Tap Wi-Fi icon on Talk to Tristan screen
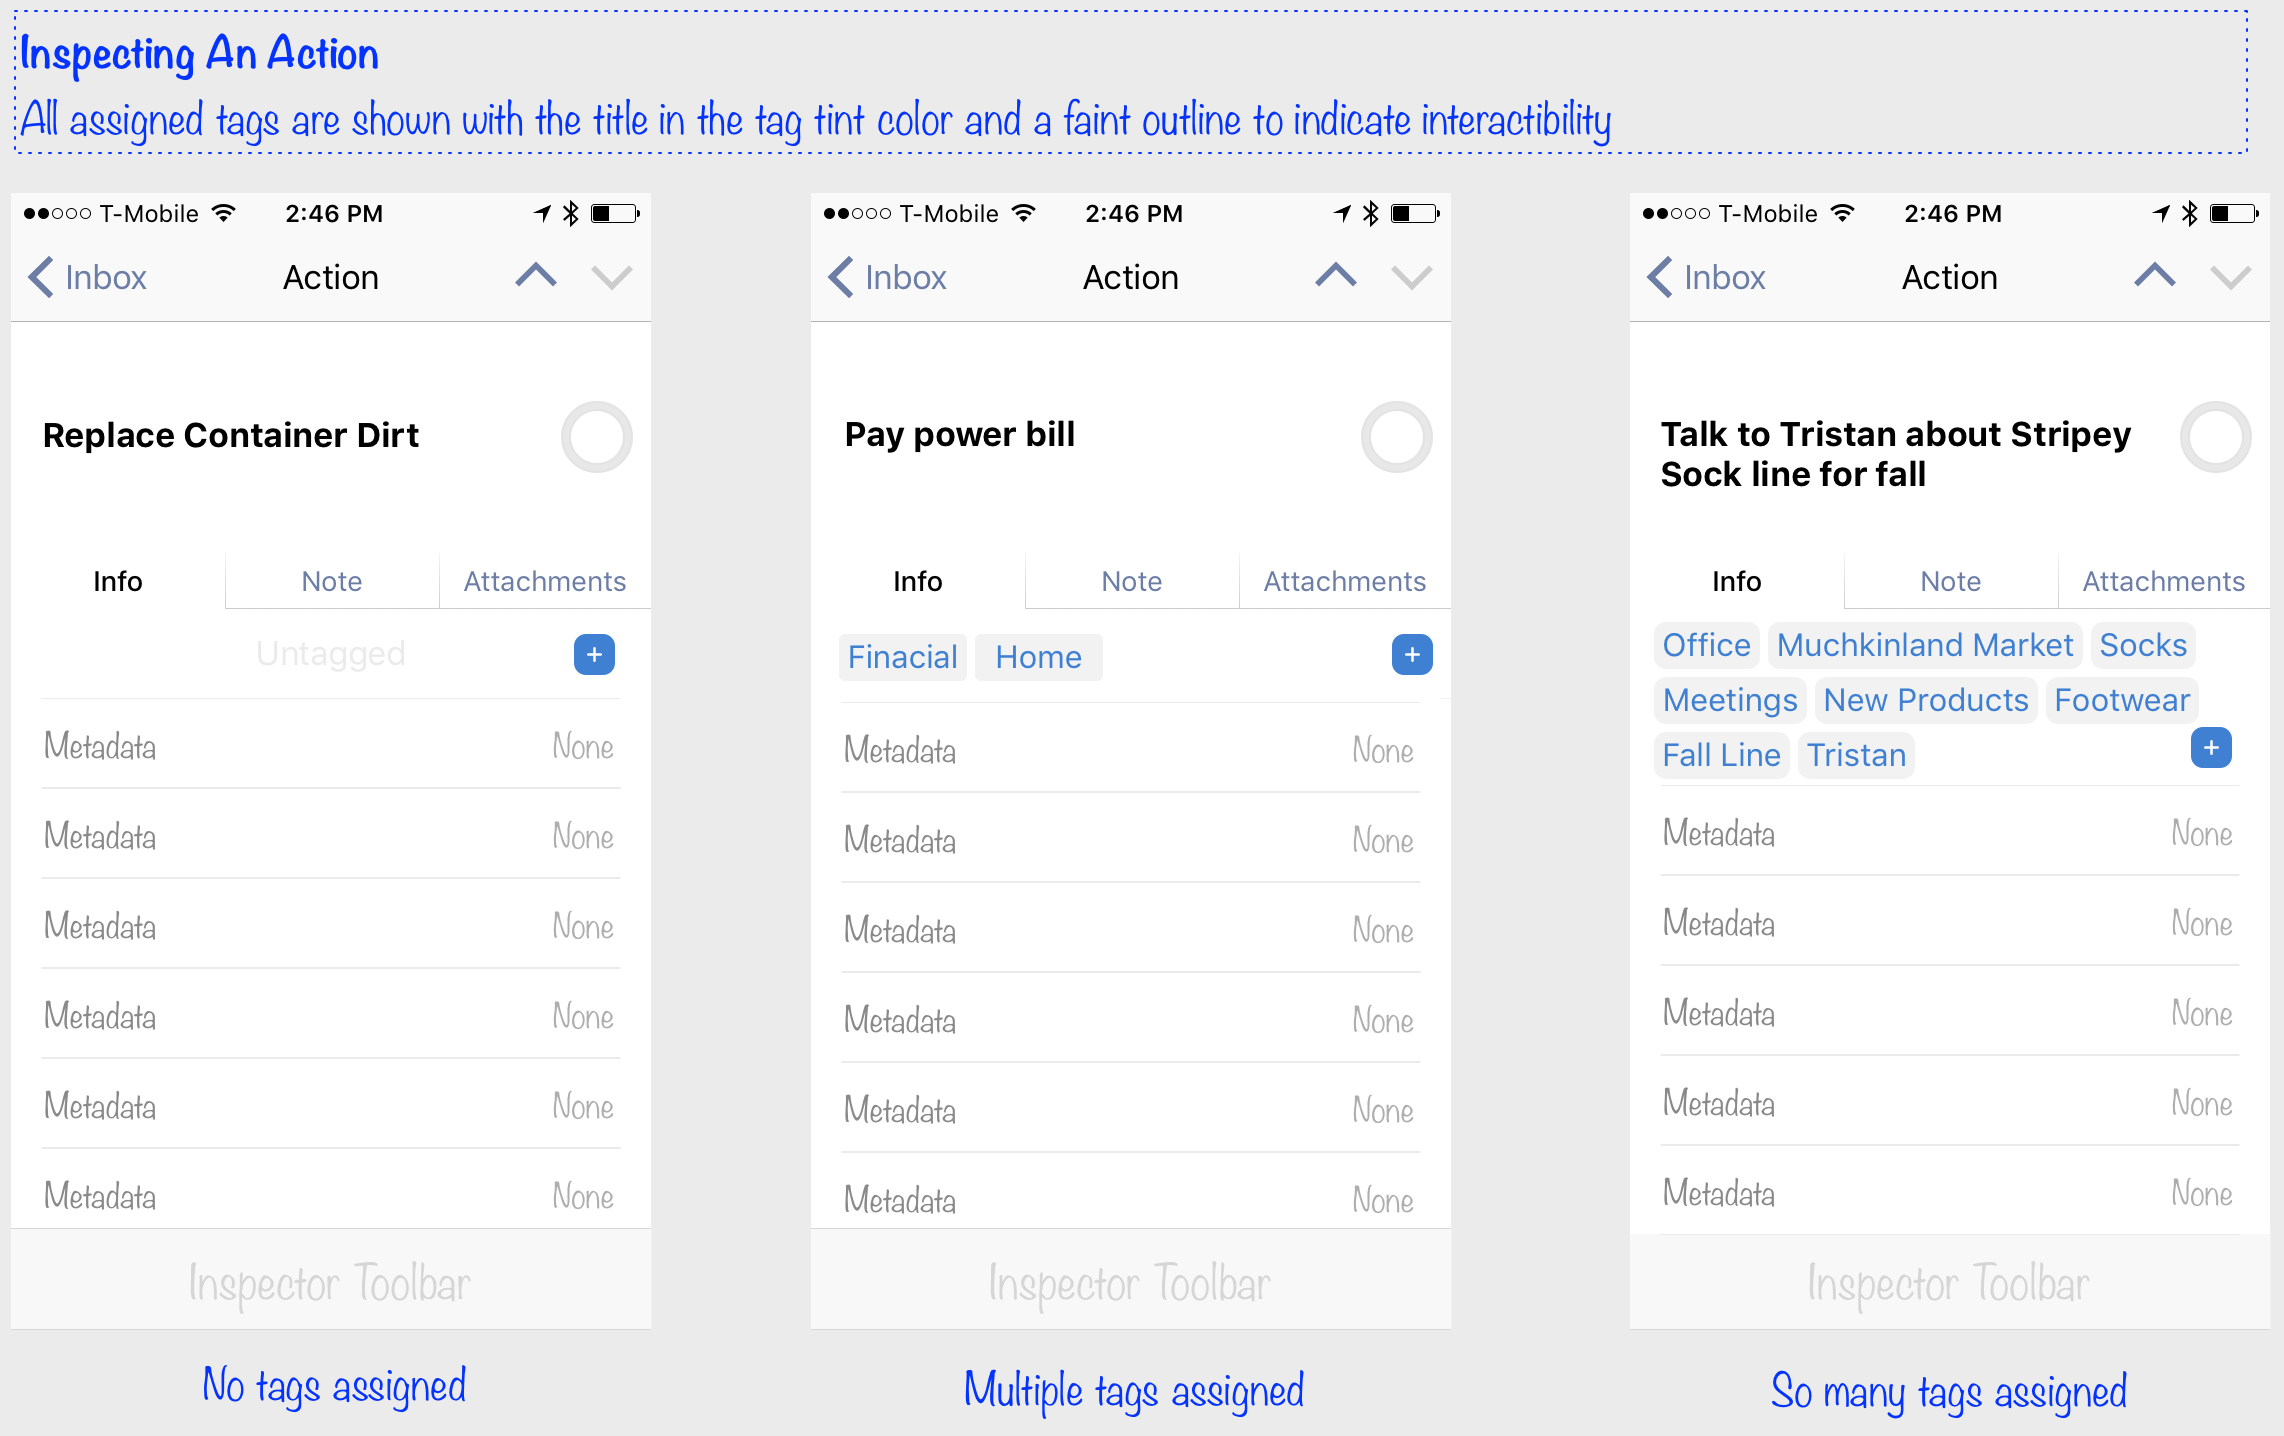 [1842, 212]
